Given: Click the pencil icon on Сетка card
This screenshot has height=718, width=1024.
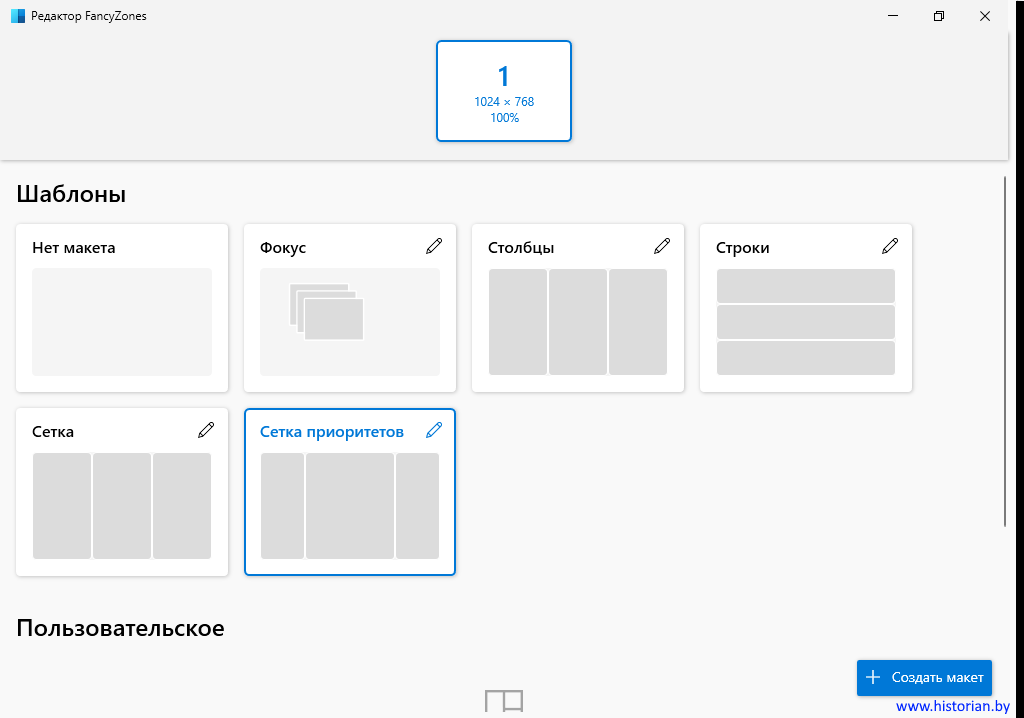Looking at the screenshot, I should click(x=205, y=430).
